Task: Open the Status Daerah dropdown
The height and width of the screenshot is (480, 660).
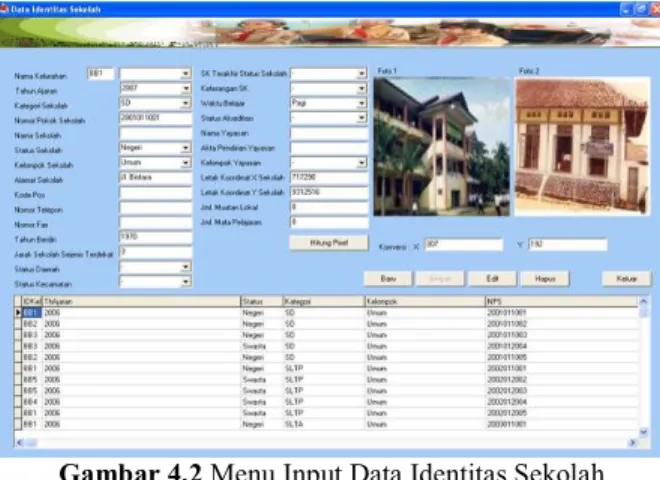Action: click(x=185, y=267)
